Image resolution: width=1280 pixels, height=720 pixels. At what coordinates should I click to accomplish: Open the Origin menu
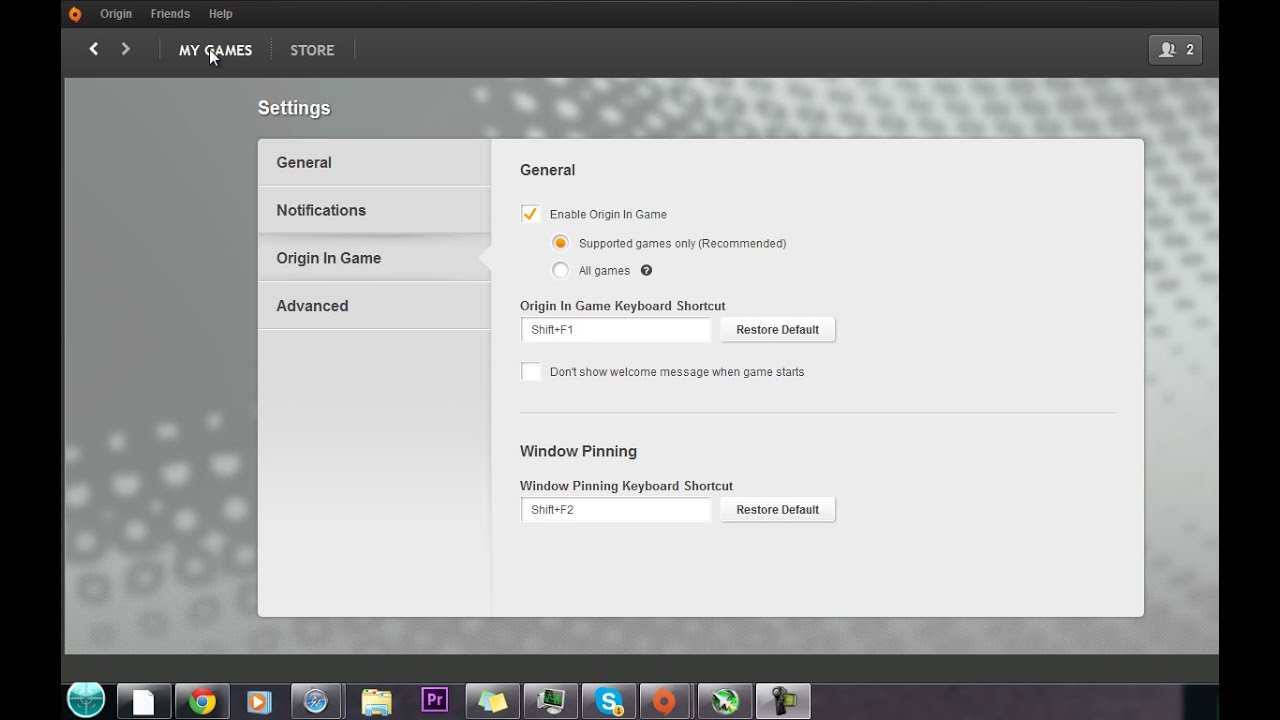click(x=116, y=14)
